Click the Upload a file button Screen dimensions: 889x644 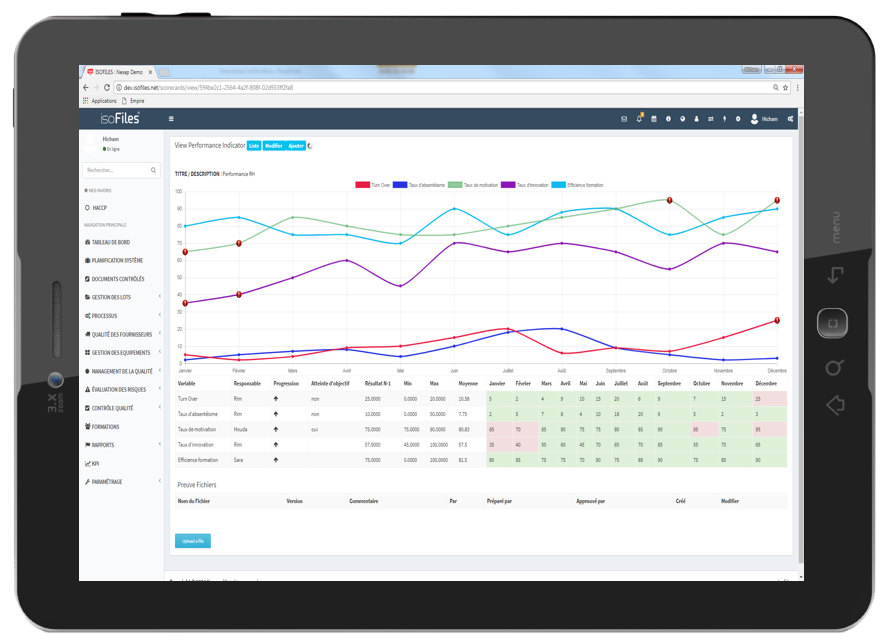click(193, 541)
